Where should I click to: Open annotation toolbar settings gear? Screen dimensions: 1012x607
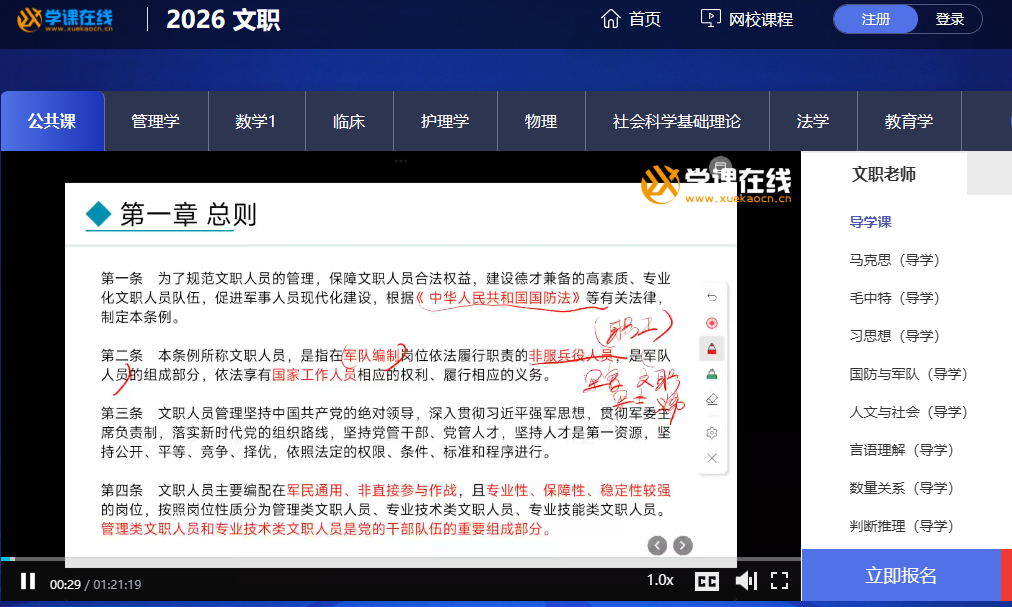712,433
